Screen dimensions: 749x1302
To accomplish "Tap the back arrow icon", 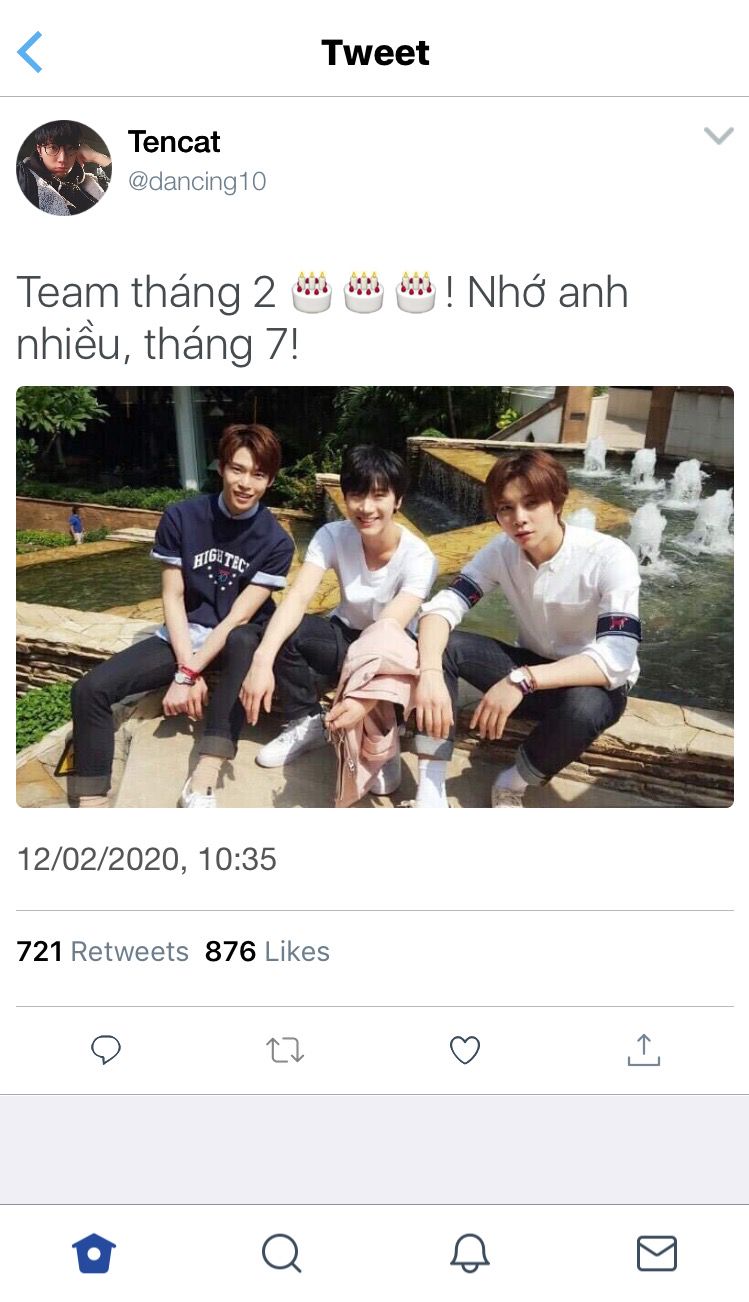I will click(30, 52).
